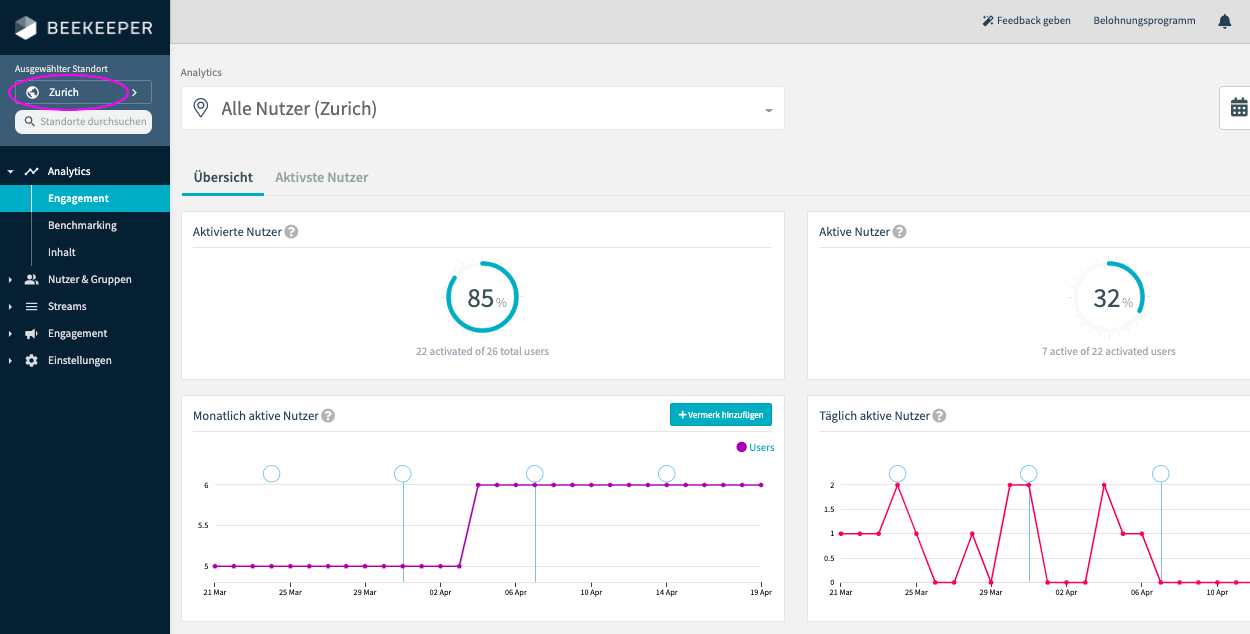The image size is (1250, 634).
Task: Click the calendar date picker icon
Action: tap(1238, 108)
